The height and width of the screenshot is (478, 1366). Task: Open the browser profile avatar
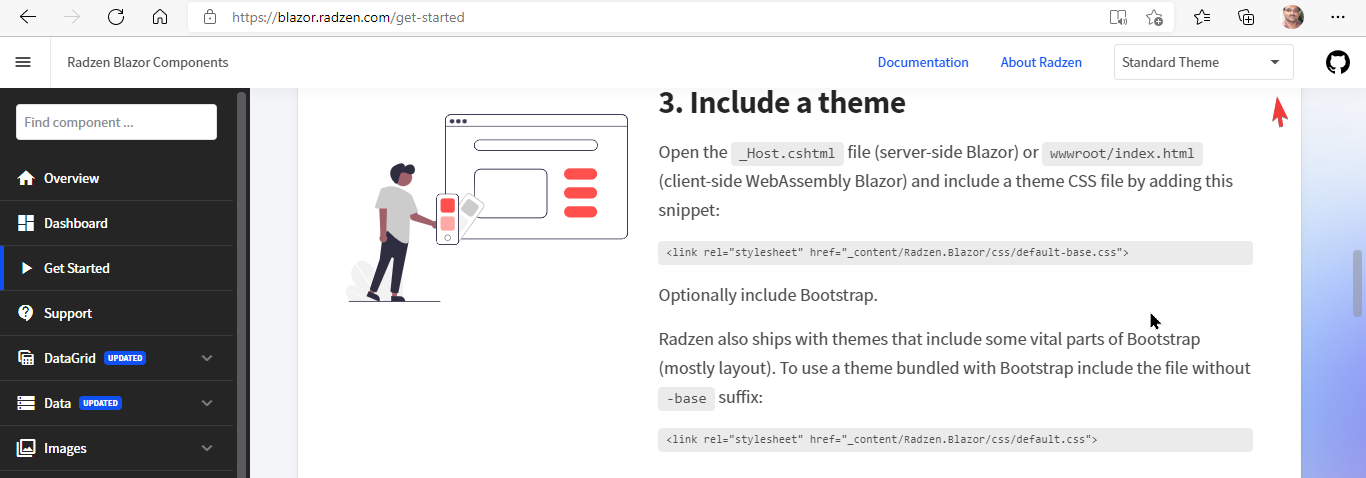point(1292,17)
